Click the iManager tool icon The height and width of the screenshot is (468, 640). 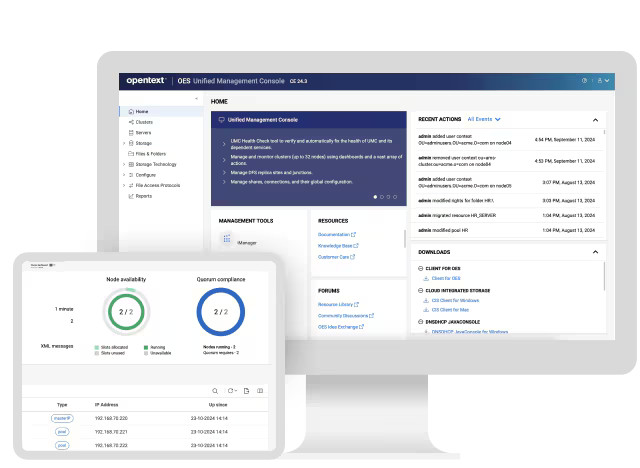coord(227,240)
